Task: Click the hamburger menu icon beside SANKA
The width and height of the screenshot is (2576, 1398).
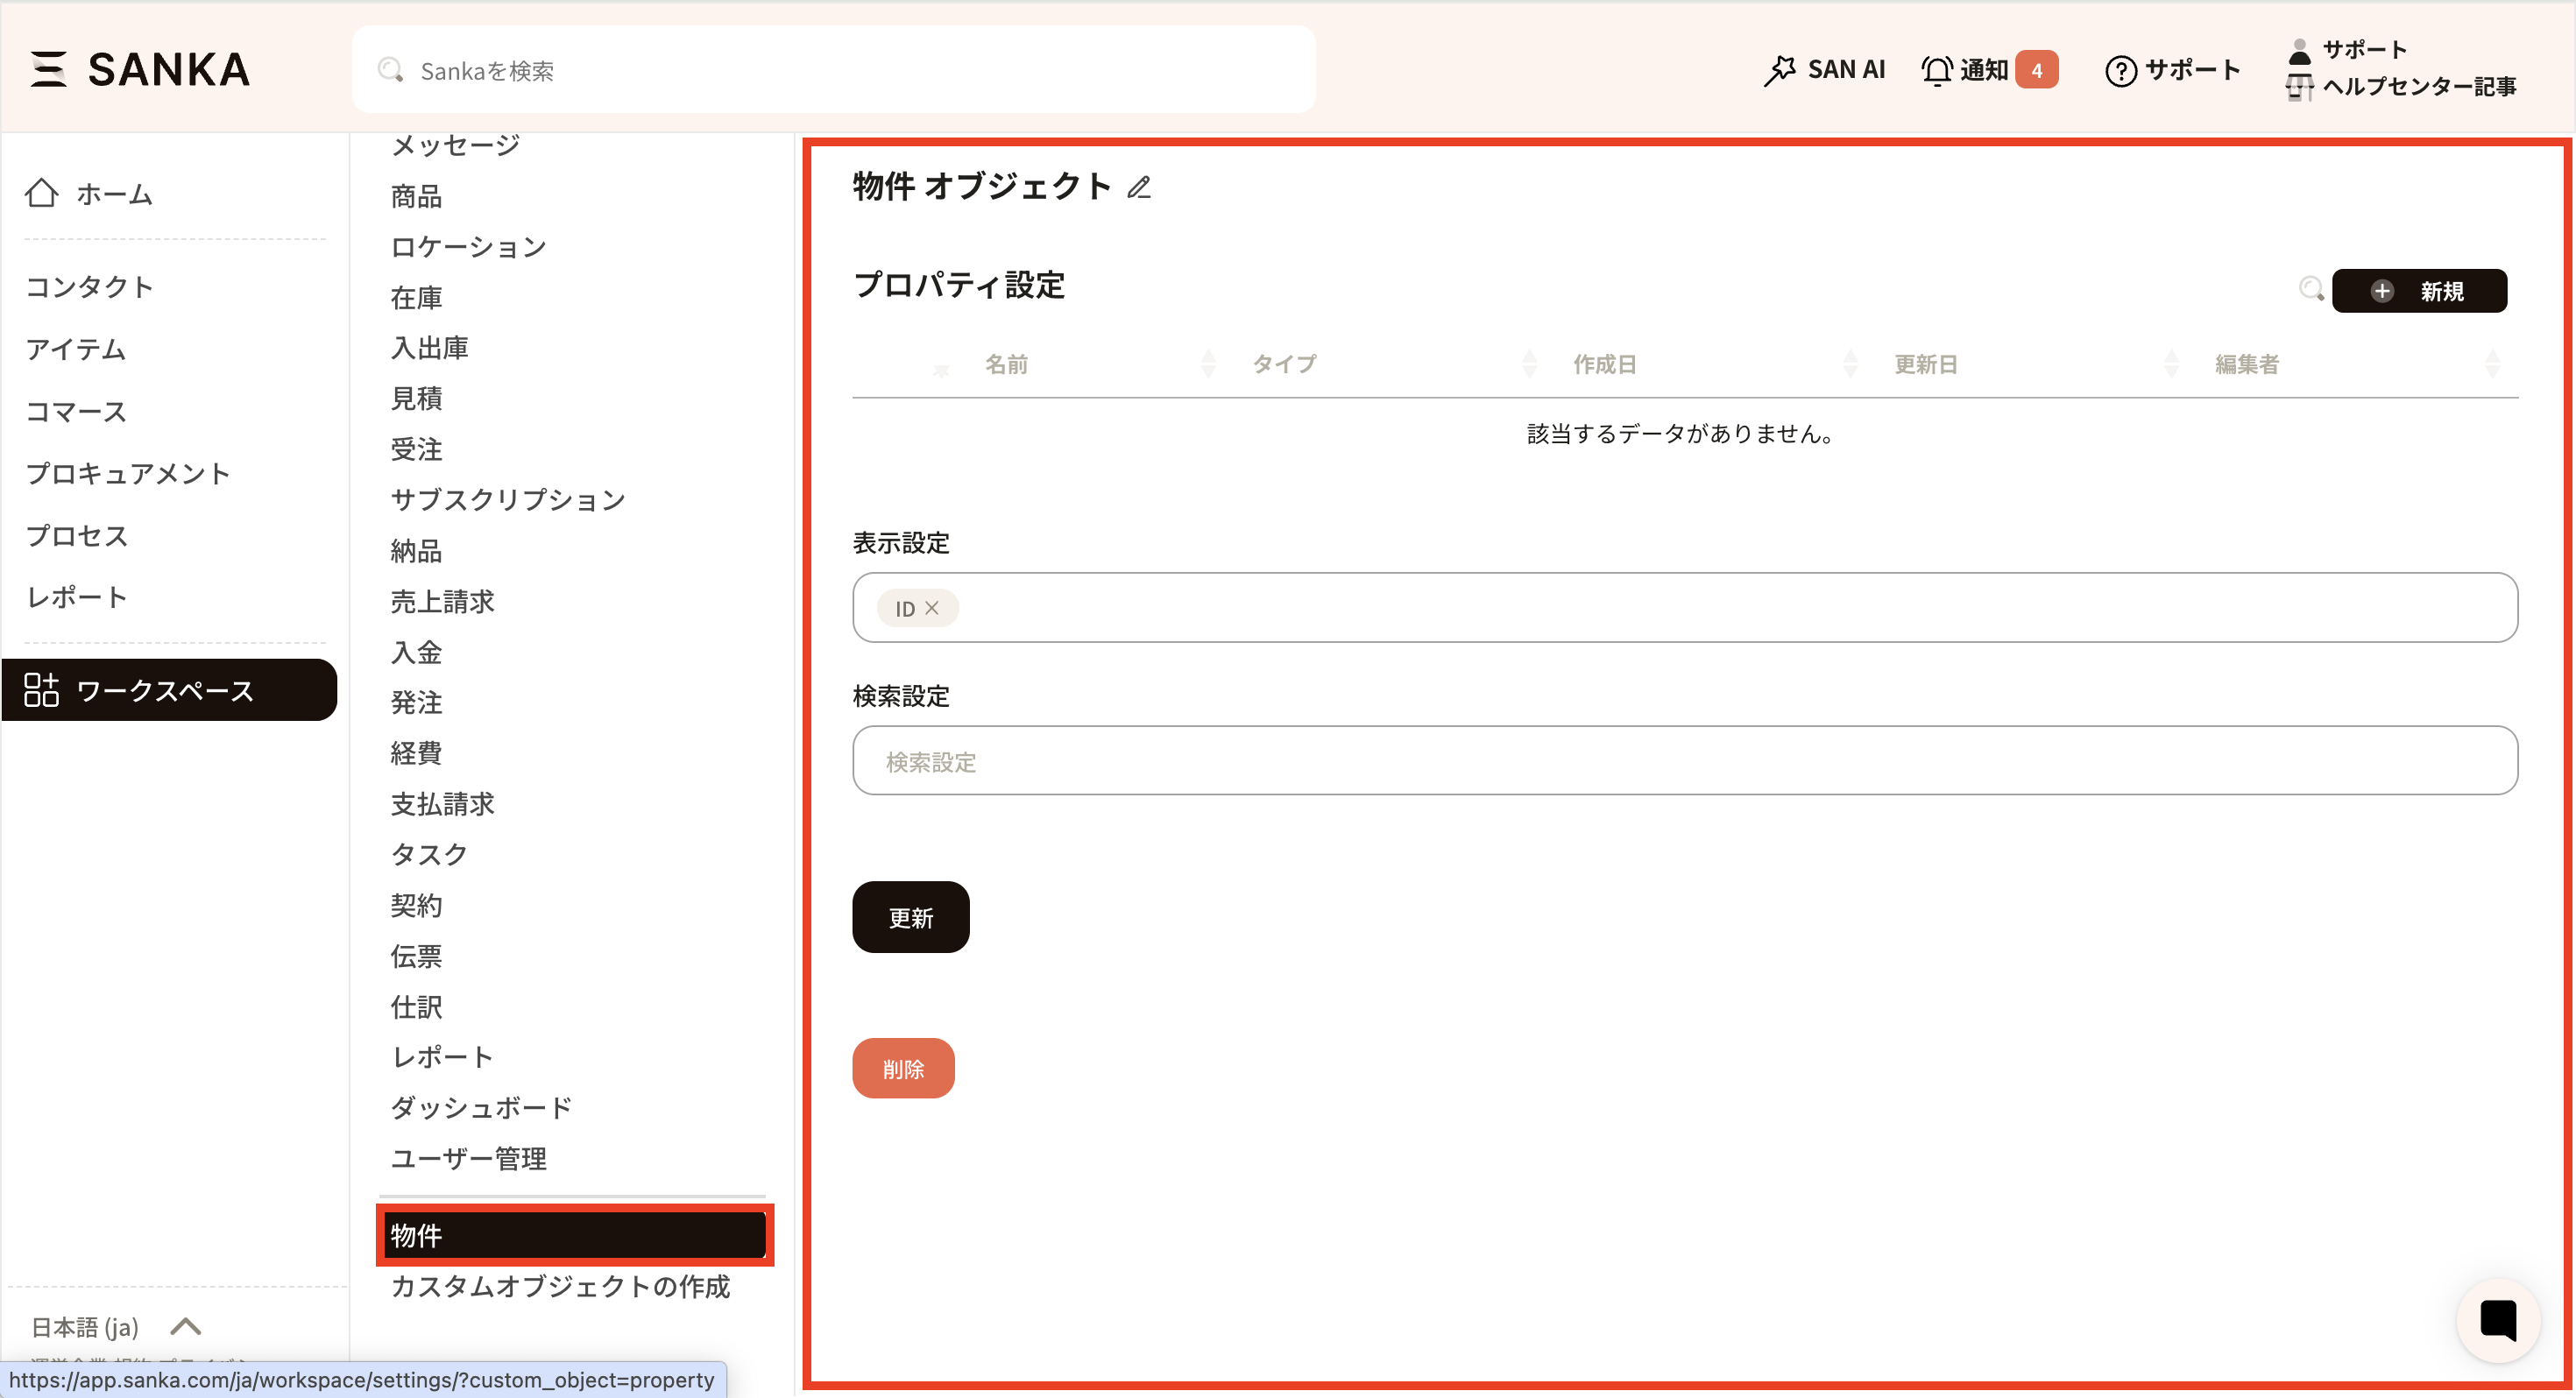Action: (47, 69)
